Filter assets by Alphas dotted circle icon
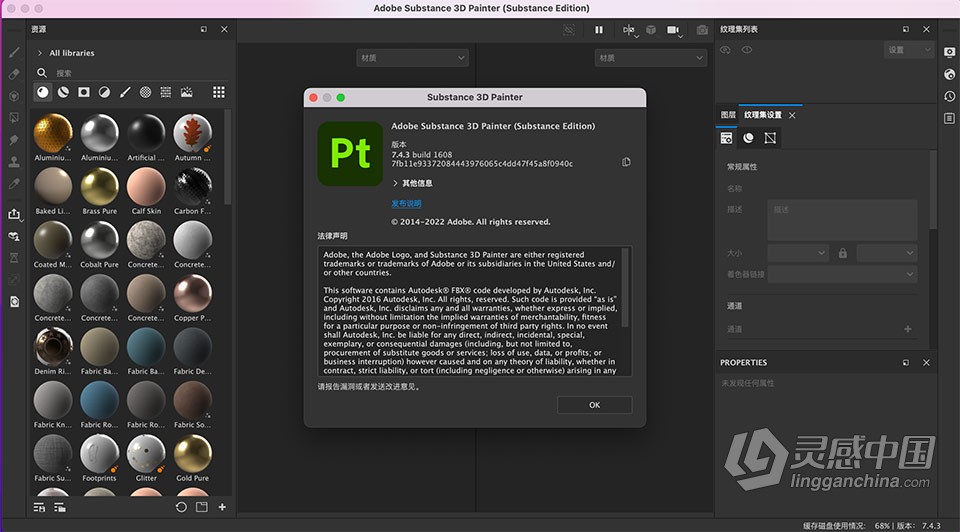The width and height of the screenshot is (960, 532). point(145,92)
